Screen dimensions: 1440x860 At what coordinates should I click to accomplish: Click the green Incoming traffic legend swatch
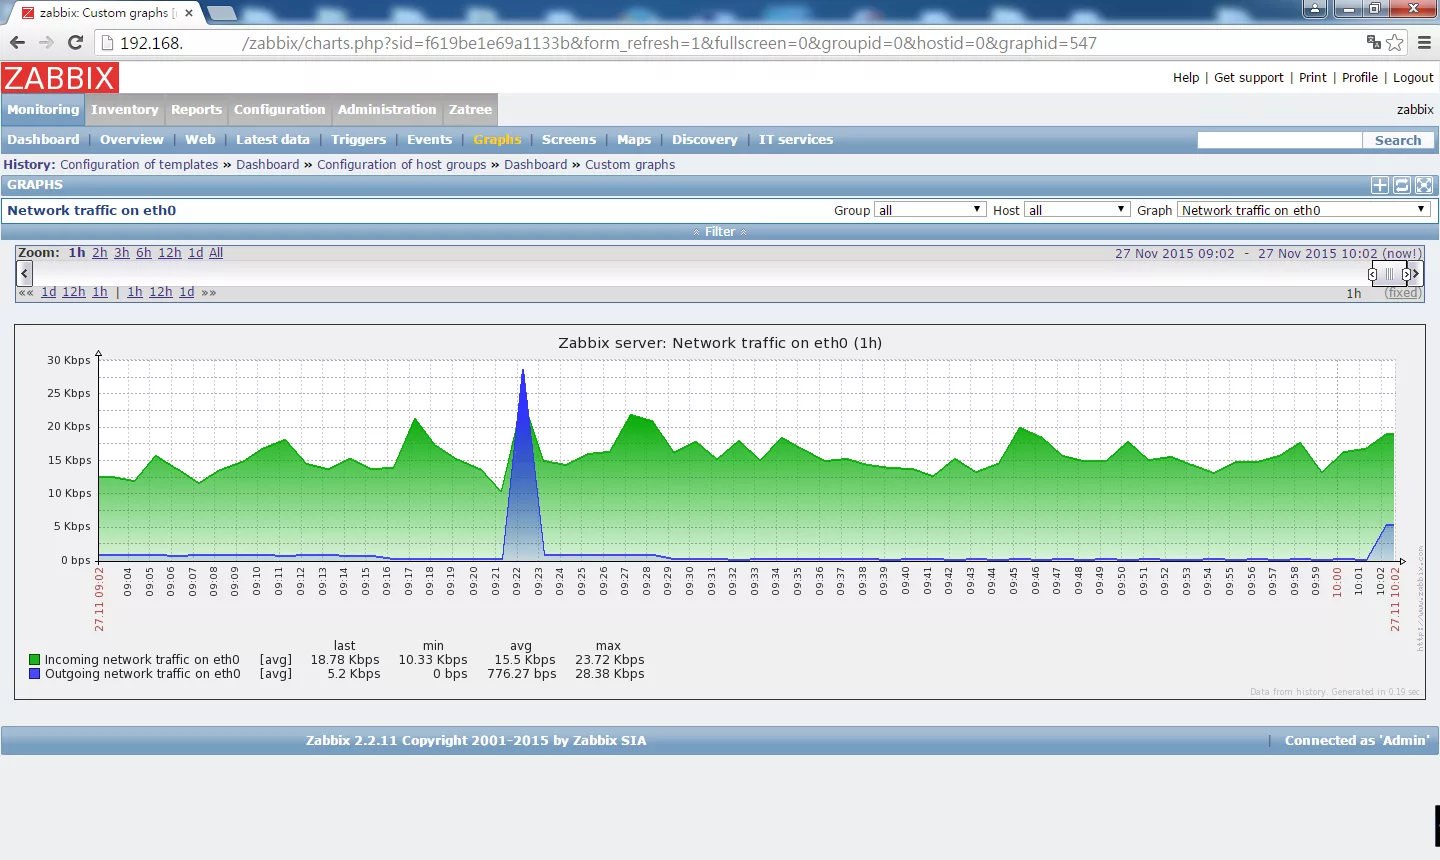pos(35,660)
